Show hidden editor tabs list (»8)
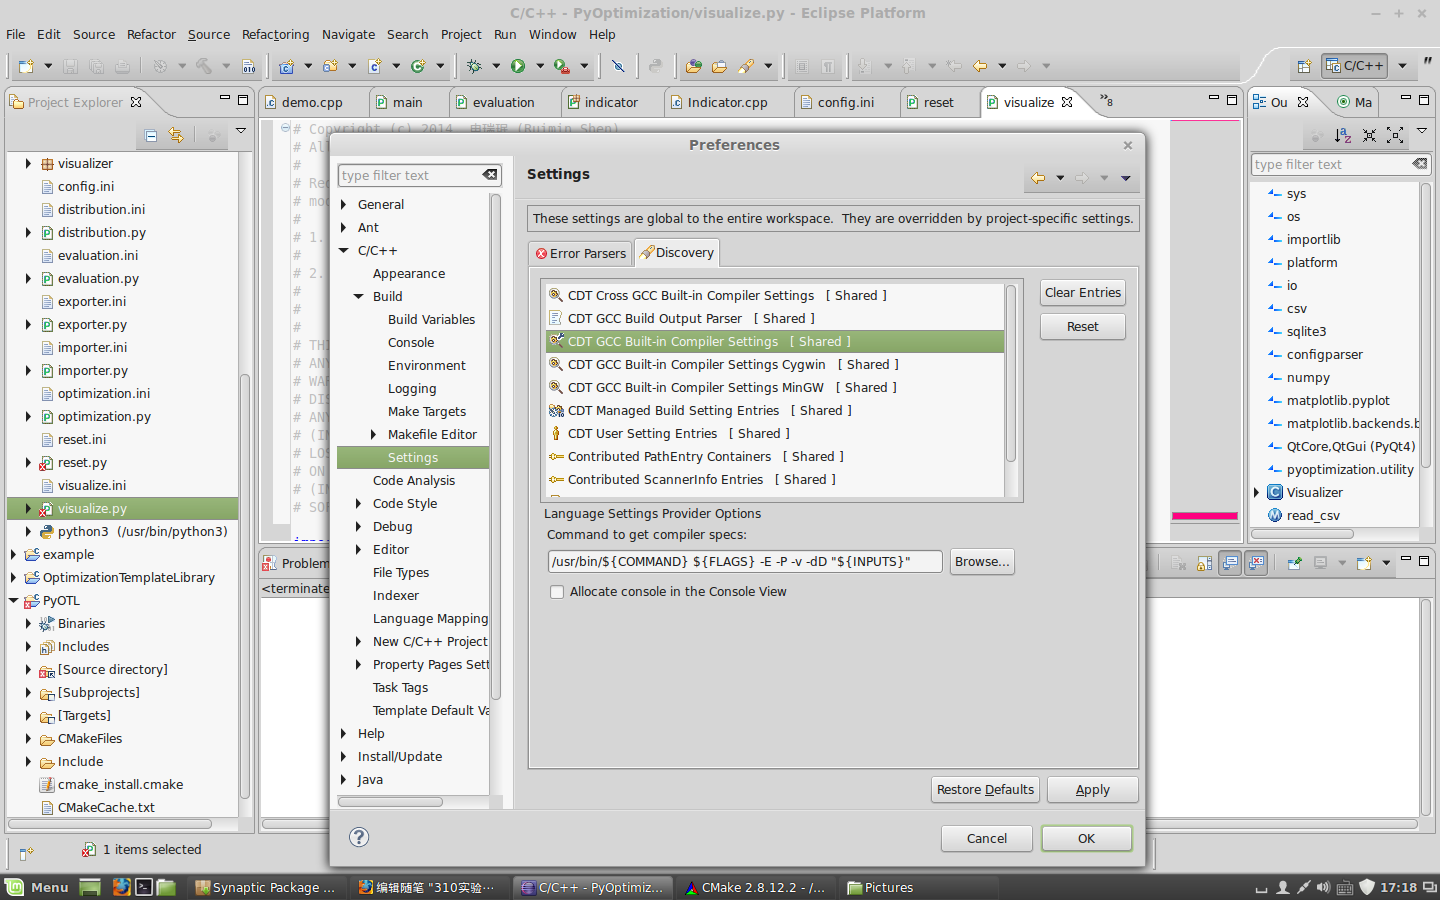 click(1106, 101)
